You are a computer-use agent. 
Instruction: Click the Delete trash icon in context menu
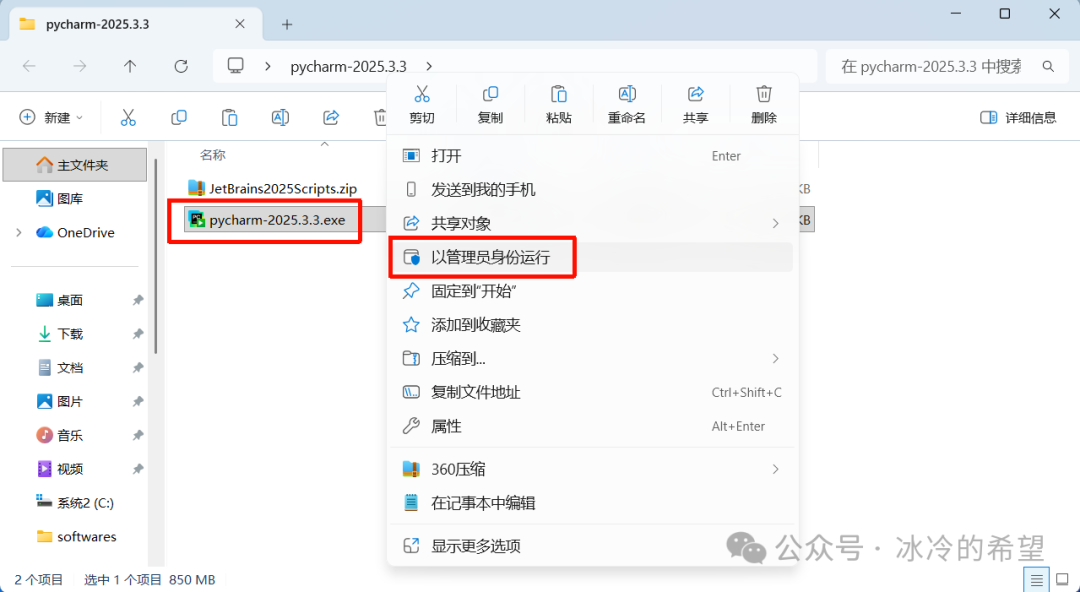tap(764, 95)
